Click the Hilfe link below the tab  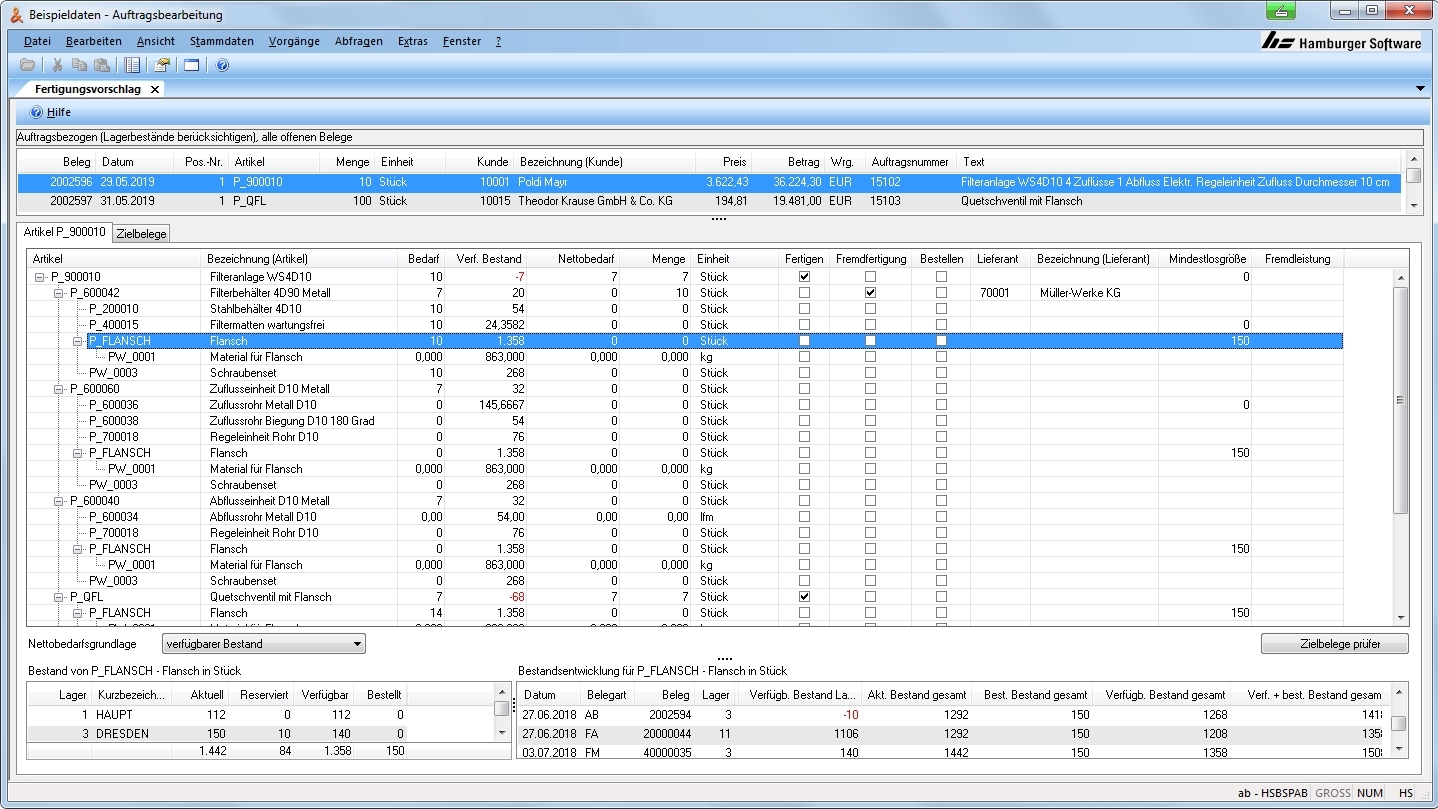(58, 112)
